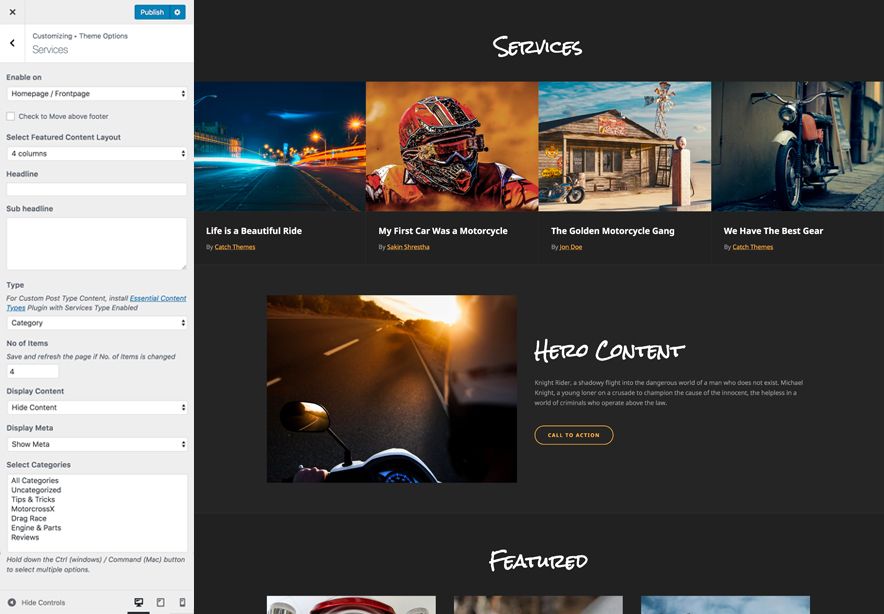Collapse the sidebar with Hide Controls

point(36,603)
